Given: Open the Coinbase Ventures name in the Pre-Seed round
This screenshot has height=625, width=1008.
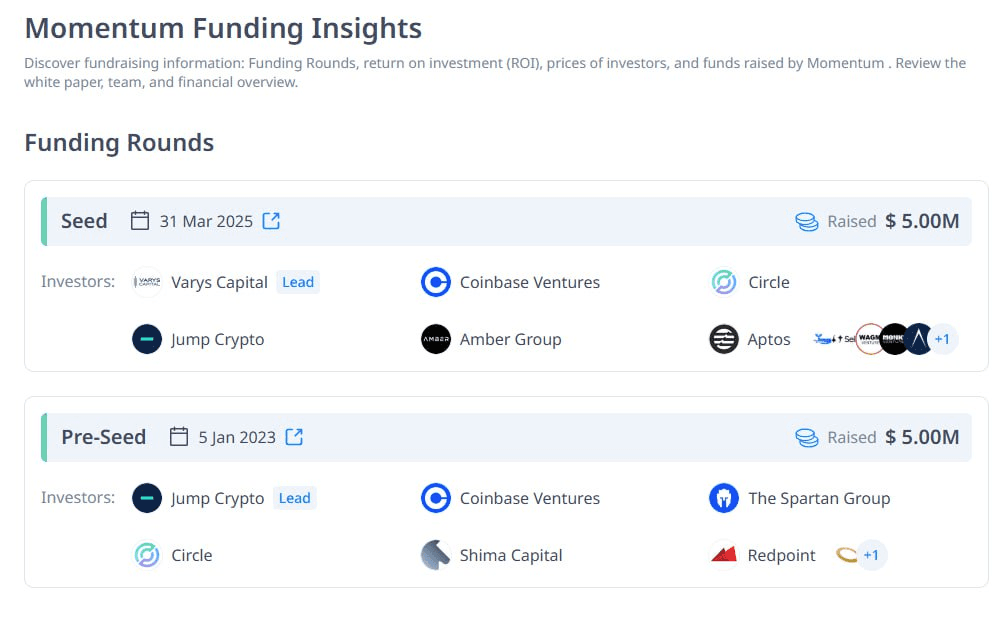Looking at the screenshot, I should pos(530,498).
